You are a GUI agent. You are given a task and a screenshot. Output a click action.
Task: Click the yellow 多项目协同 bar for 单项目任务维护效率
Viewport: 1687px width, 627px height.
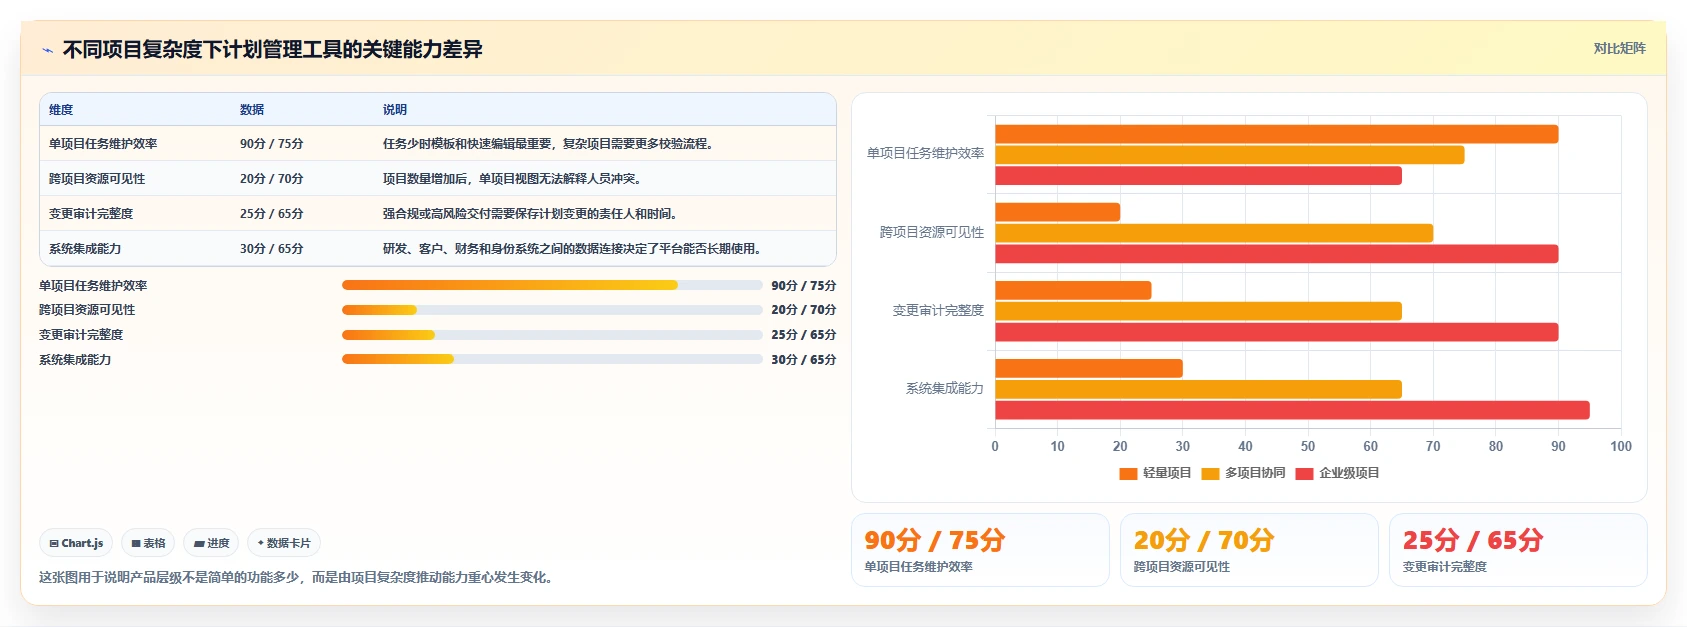pyautogui.click(x=1229, y=155)
